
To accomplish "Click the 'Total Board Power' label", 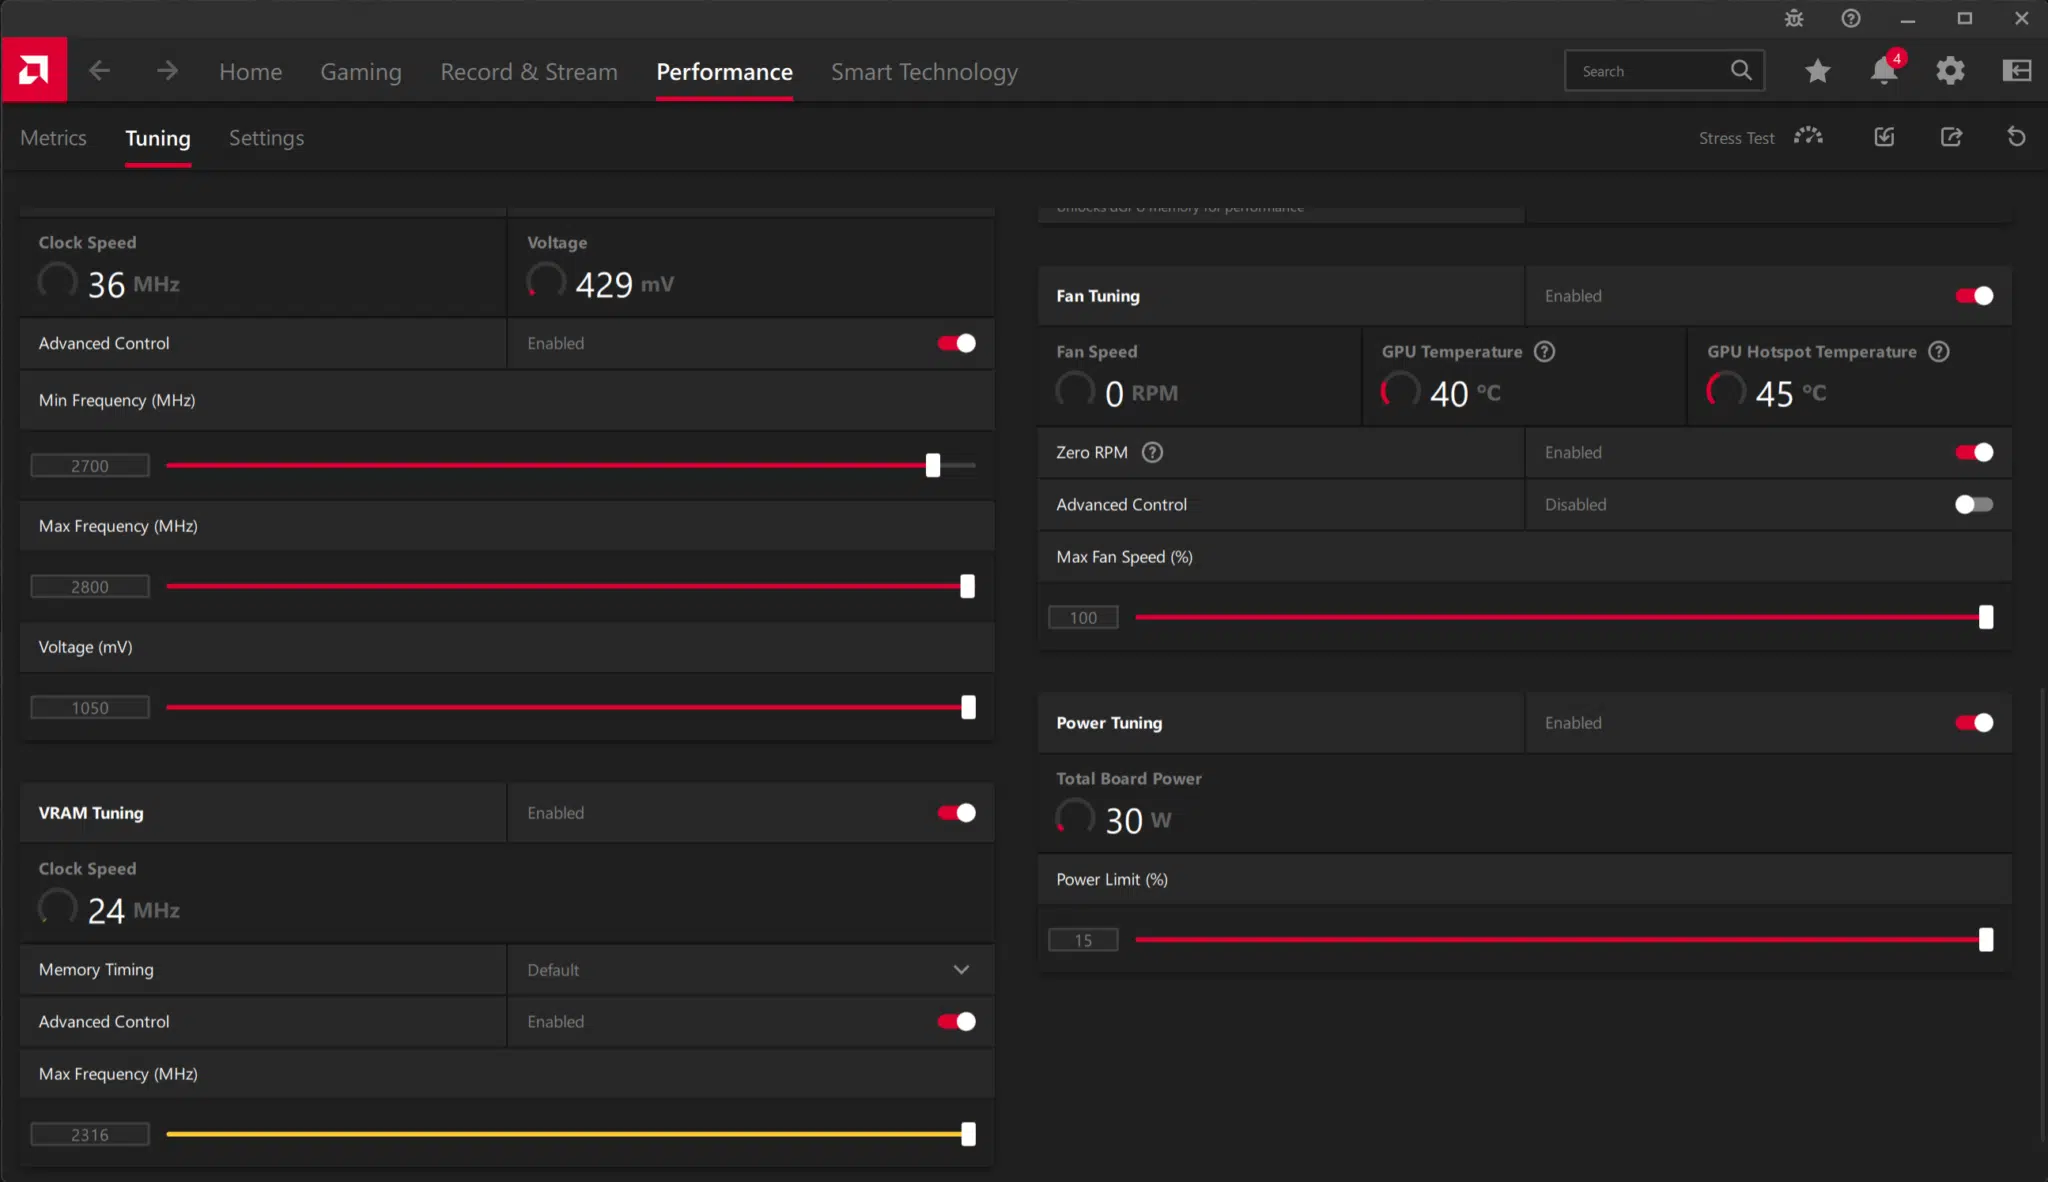I will point(1128,779).
